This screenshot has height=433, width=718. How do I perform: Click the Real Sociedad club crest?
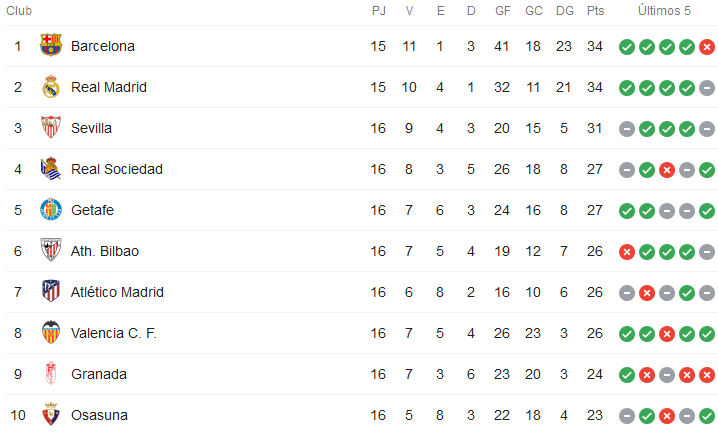point(51,168)
